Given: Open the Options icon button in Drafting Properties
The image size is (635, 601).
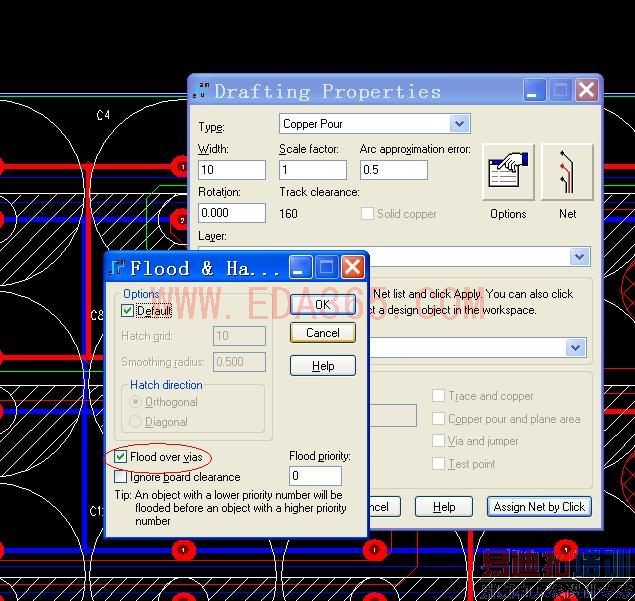Looking at the screenshot, I should [508, 172].
